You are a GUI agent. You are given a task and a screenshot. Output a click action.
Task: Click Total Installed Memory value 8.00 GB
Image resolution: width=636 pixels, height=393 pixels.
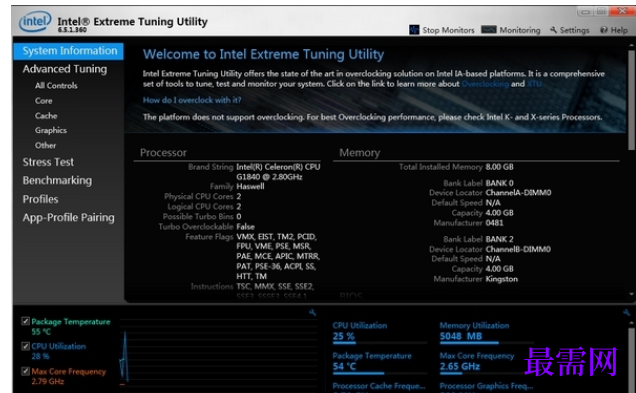[x=500, y=167]
